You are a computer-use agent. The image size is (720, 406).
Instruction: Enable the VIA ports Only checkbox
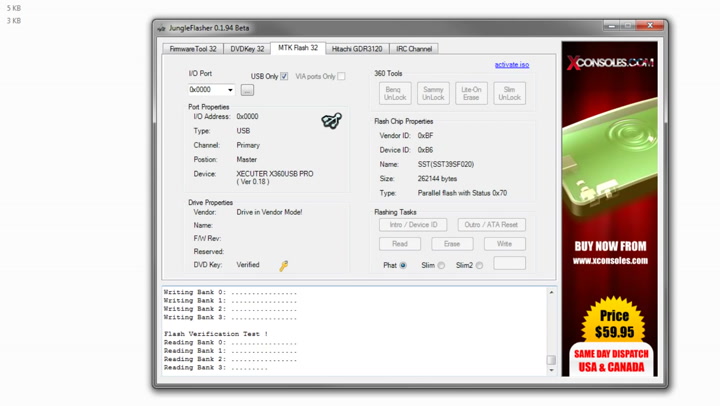click(341, 76)
